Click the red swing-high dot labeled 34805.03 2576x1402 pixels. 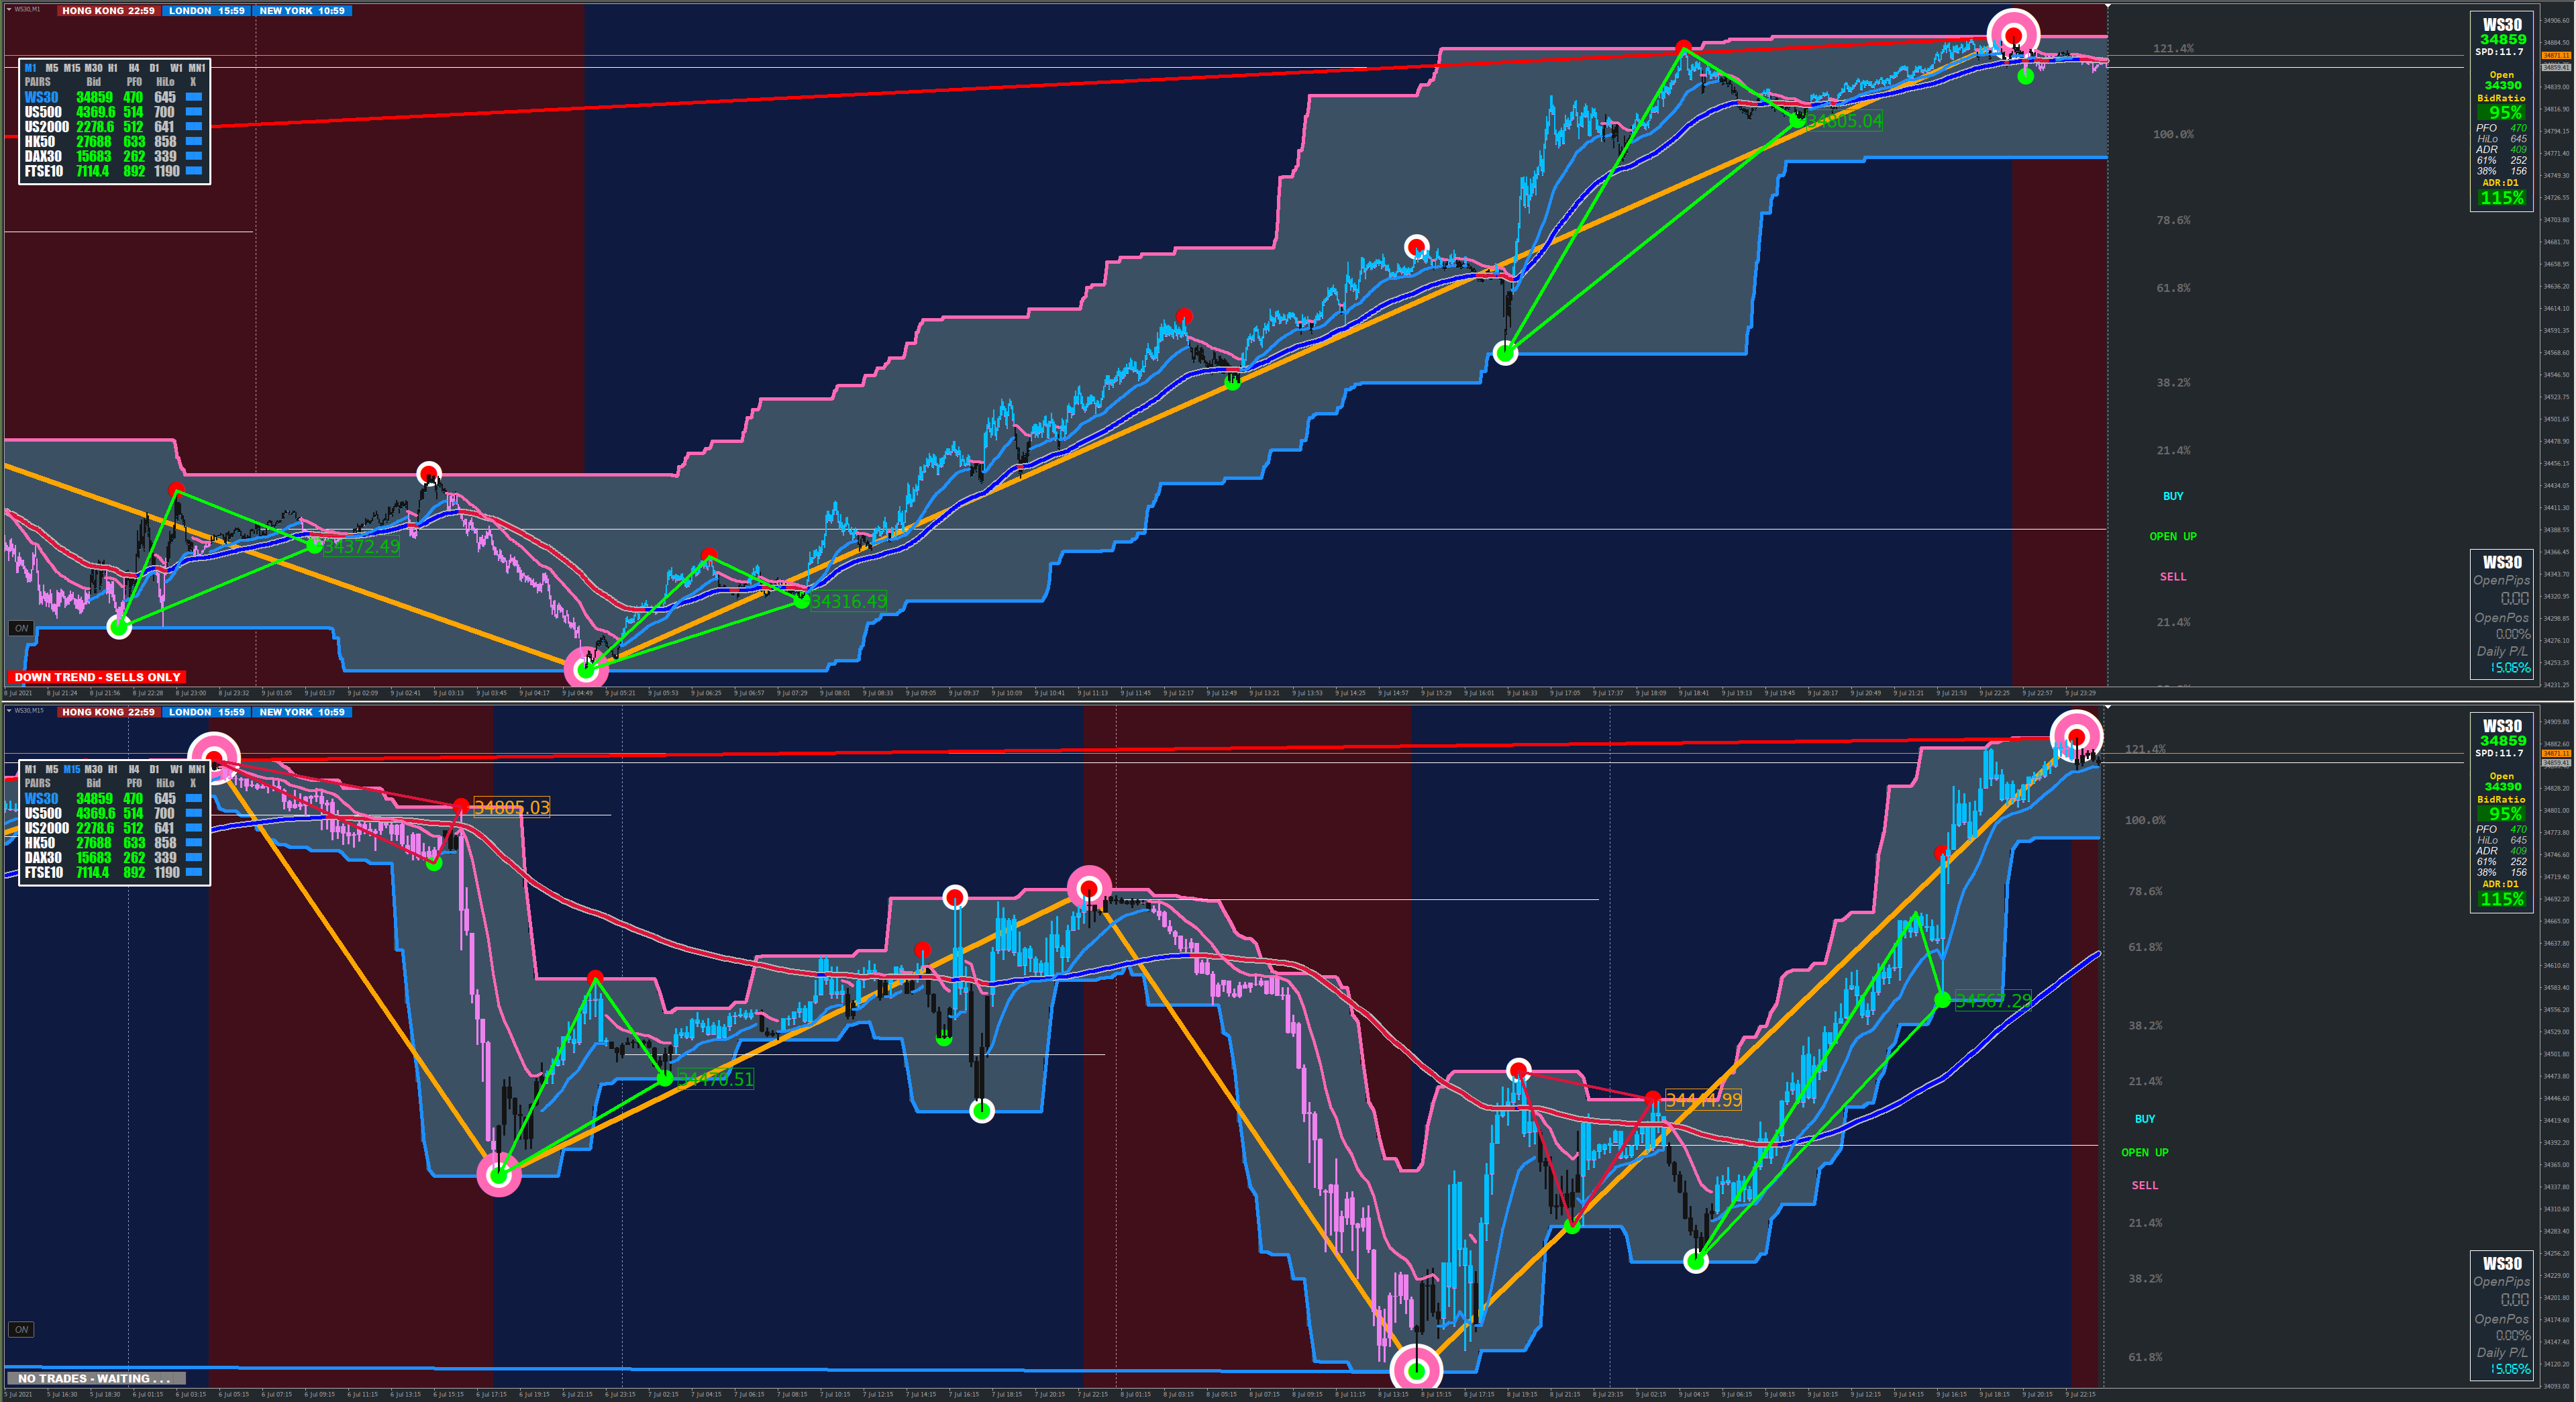tap(460, 806)
